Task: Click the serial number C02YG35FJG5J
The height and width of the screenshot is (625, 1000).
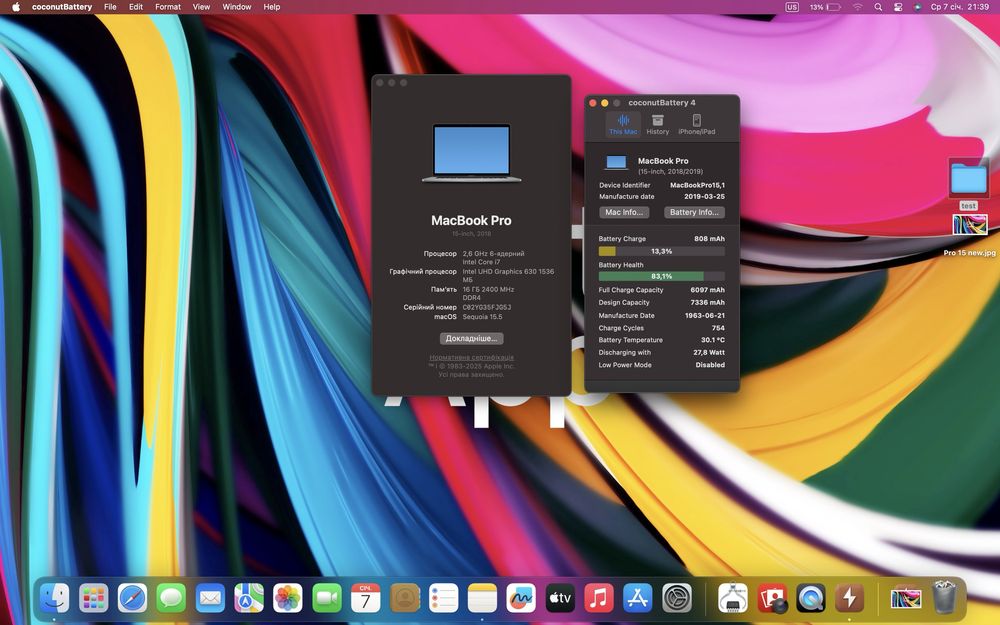Action: (487, 307)
